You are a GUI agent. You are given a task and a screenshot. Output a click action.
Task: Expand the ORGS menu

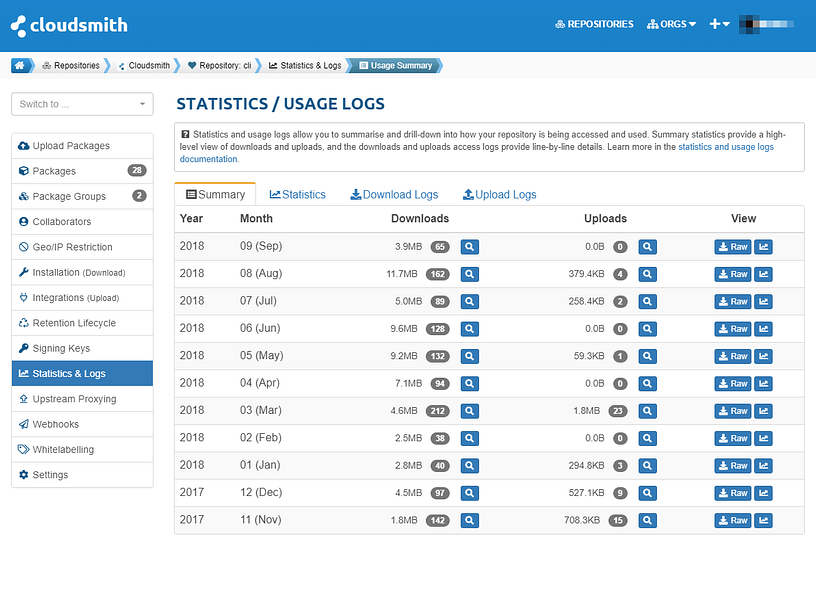(x=671, y=24)
